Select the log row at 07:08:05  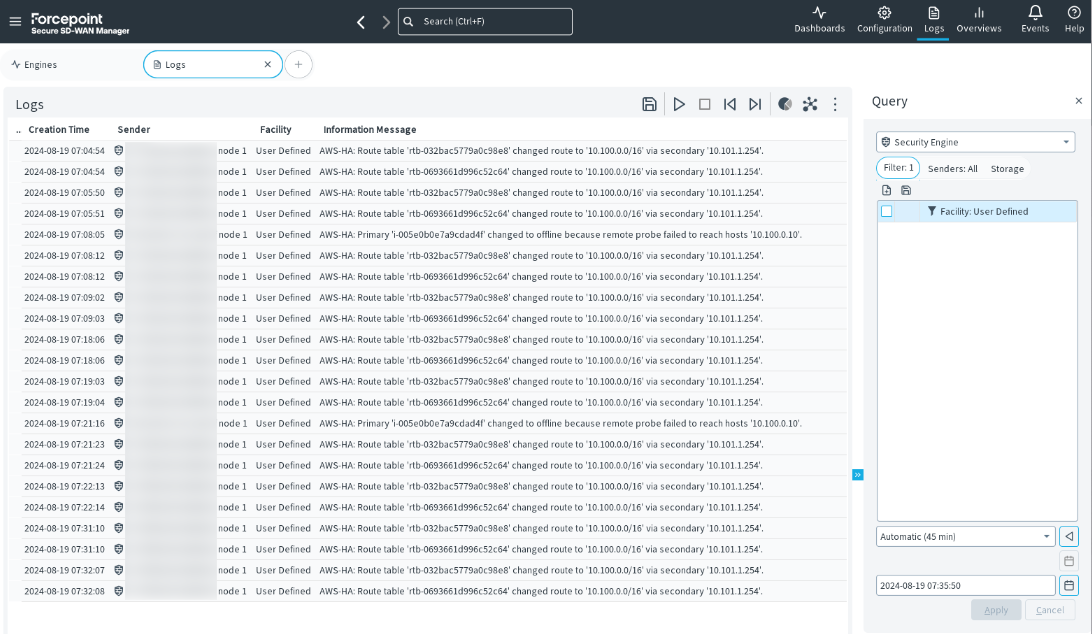pos(428,235)
